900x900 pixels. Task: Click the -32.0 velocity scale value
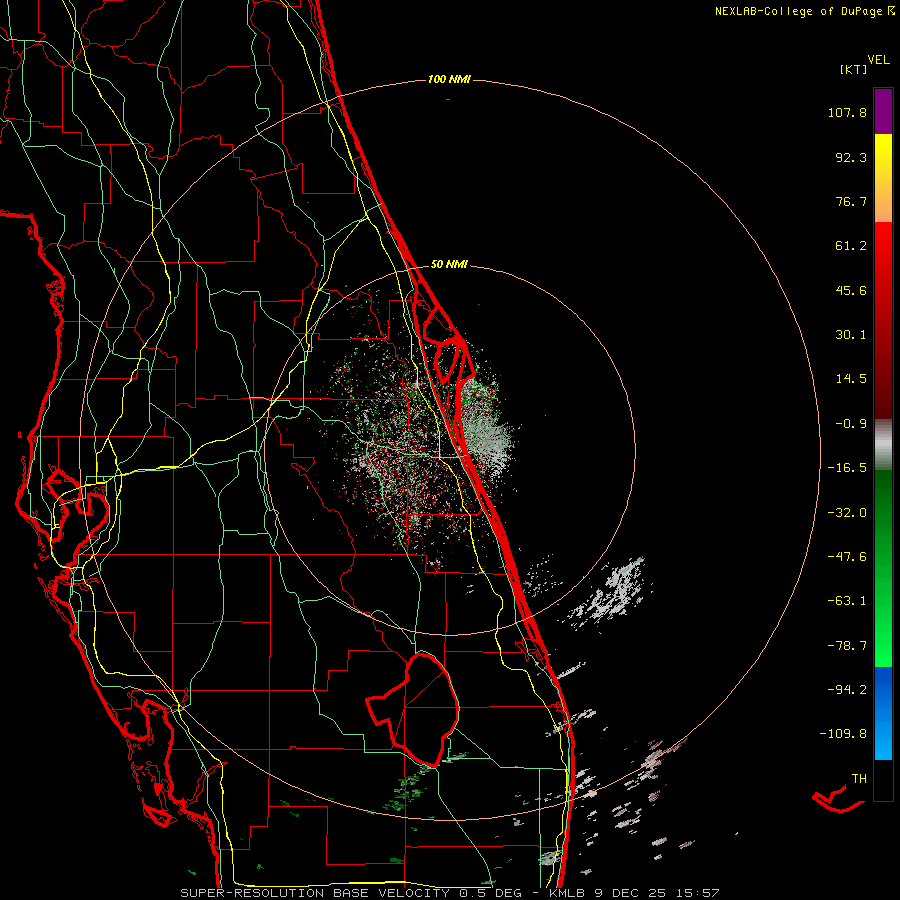pos(847,513)
